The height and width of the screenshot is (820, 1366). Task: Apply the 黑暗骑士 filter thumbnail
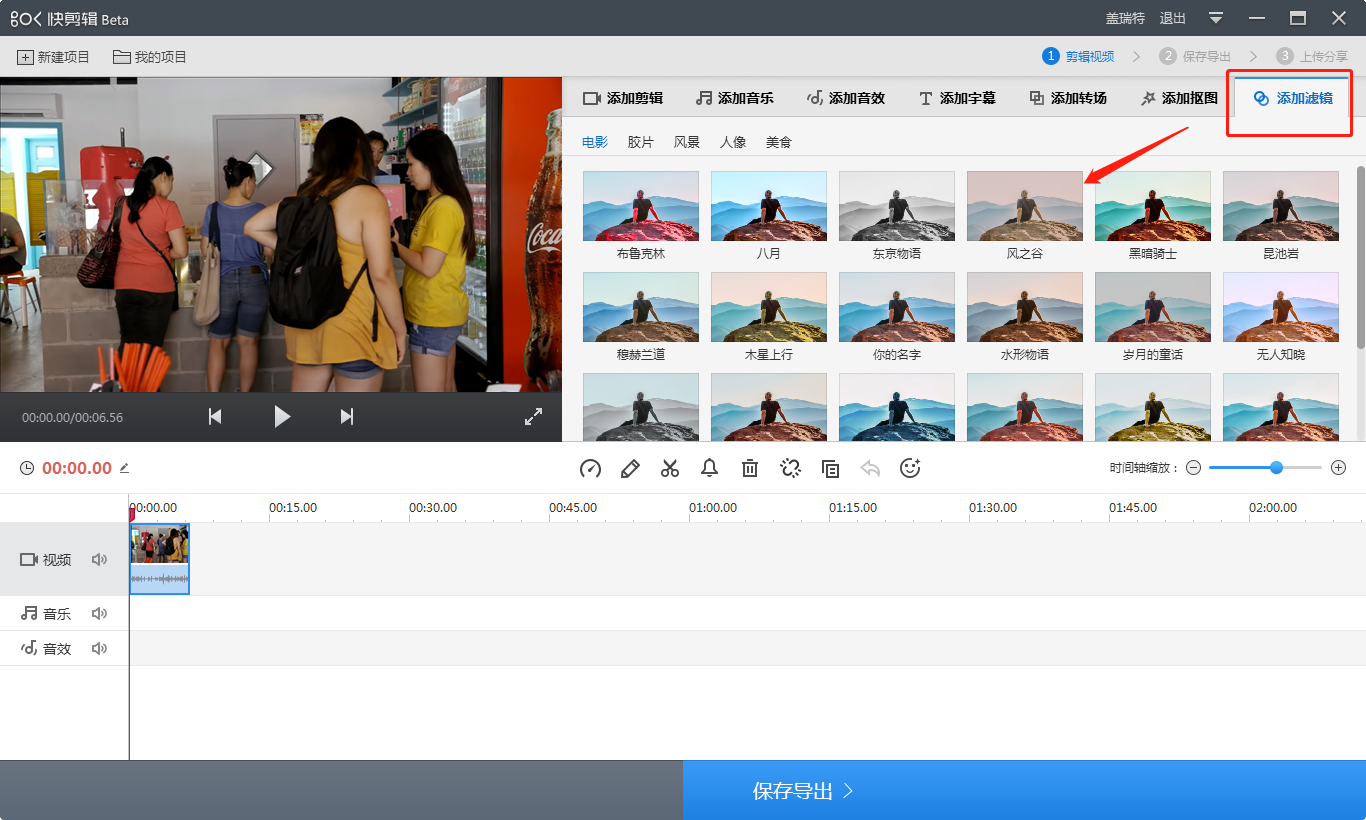coord(1153,206)
